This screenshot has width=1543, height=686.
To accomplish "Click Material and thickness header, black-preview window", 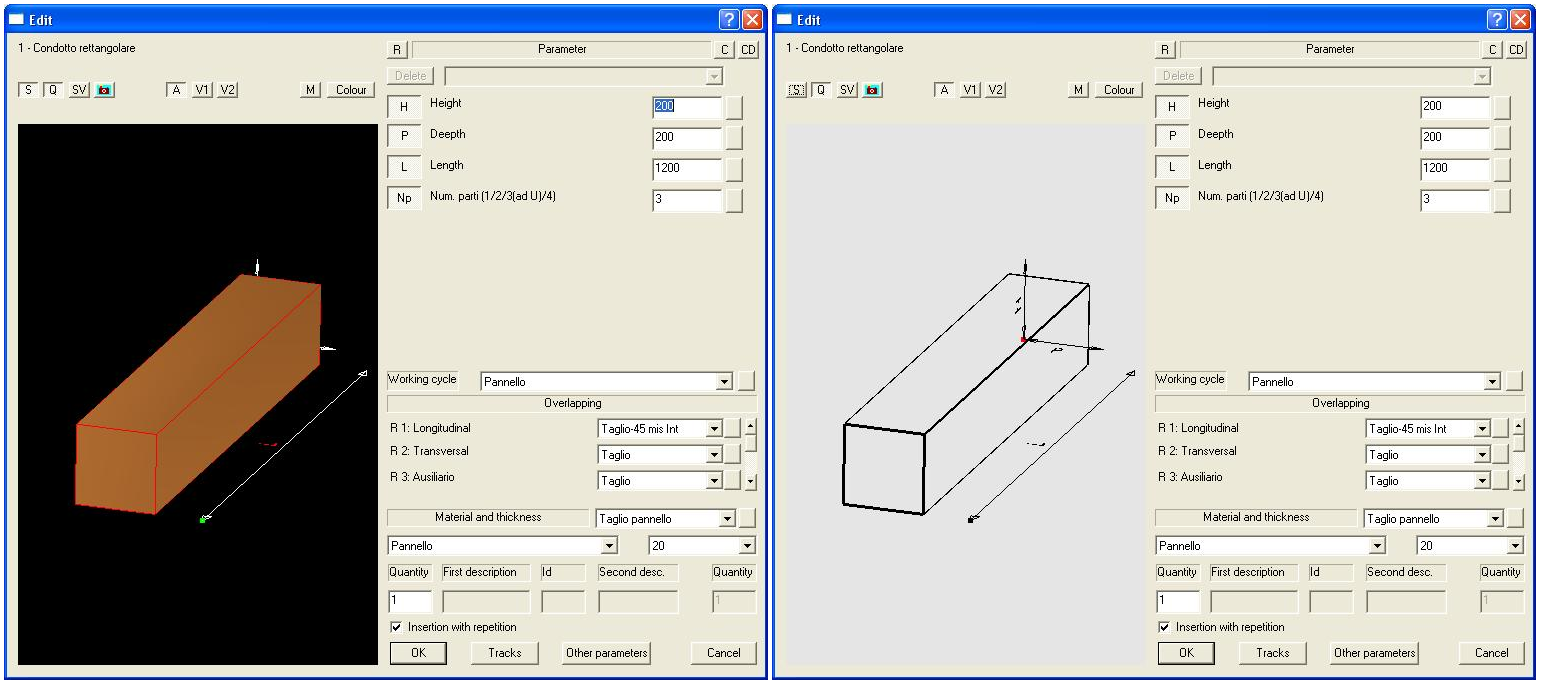I will (x=488, y=517).
